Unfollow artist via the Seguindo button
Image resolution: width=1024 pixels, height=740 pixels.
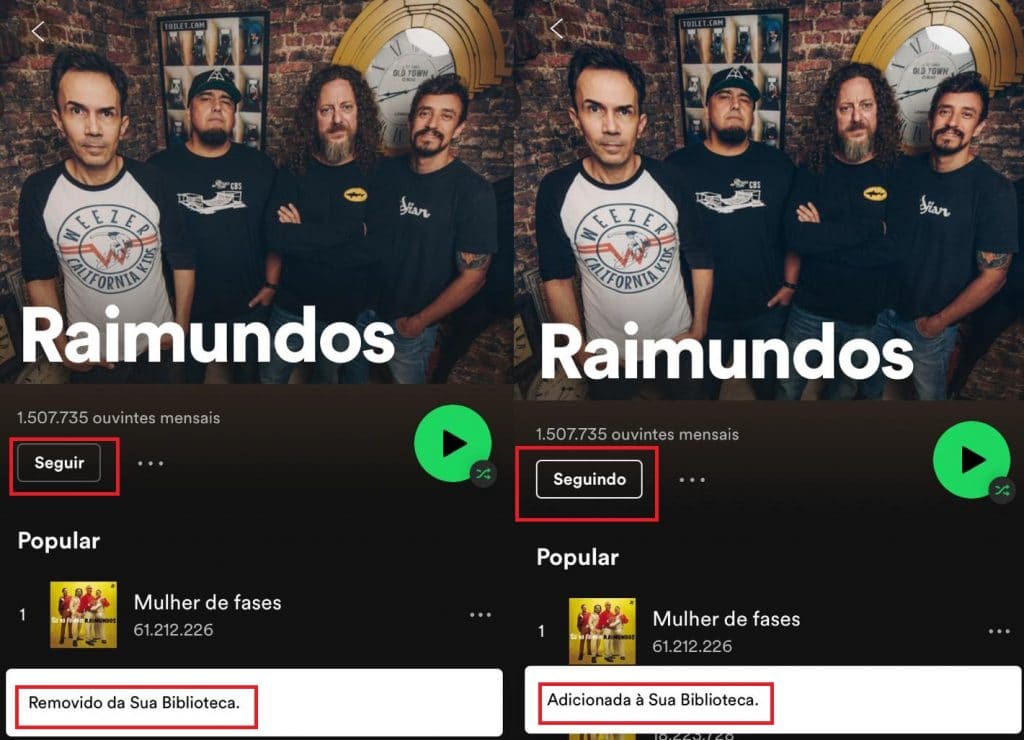[x=589, y=479]
